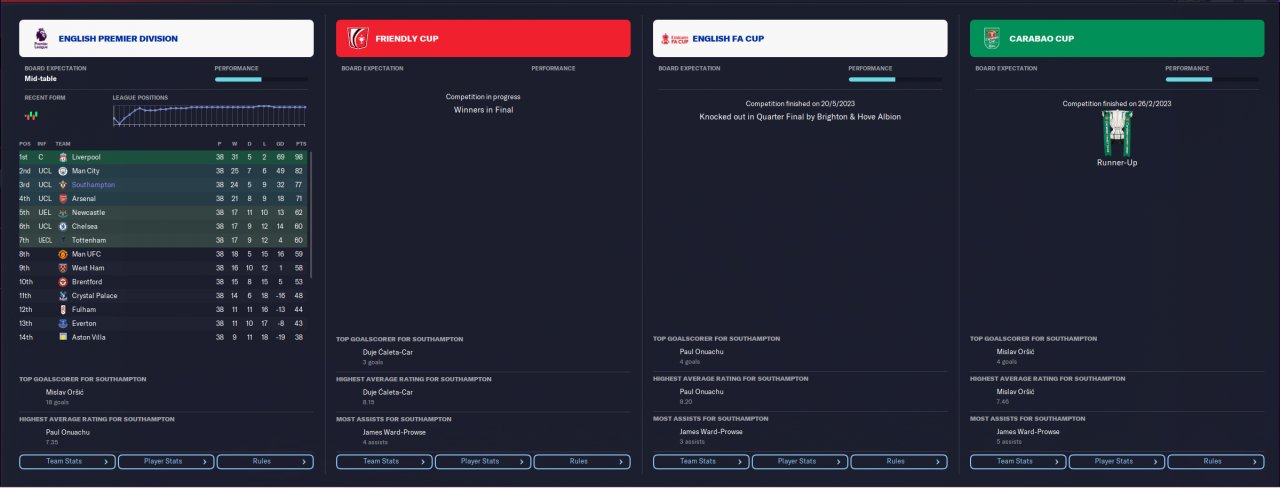Click the Arsenal club badge
Viewport: 1280px width, 488px height.
(62, 199)
